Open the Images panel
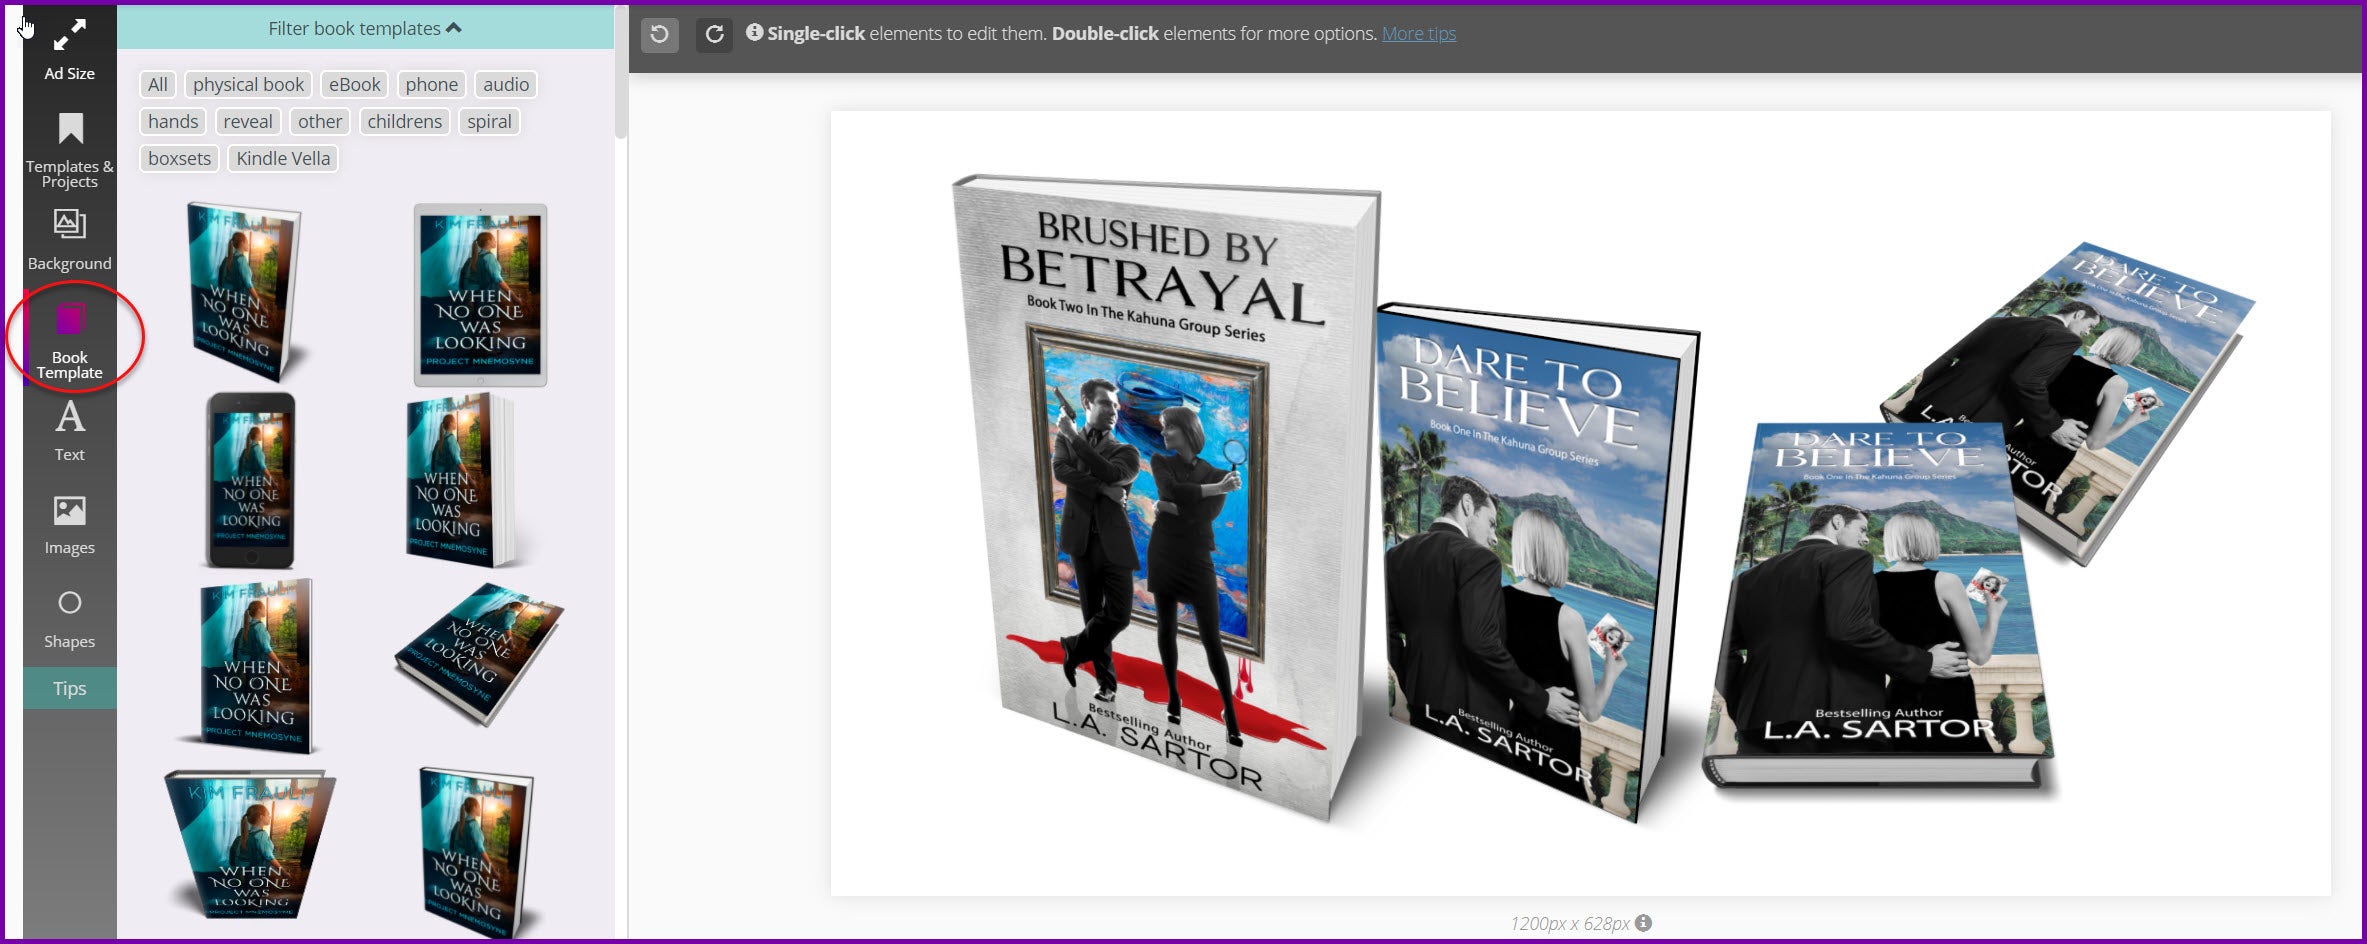This screenshot has width=2367, height=944. click(x=69, y=525)
